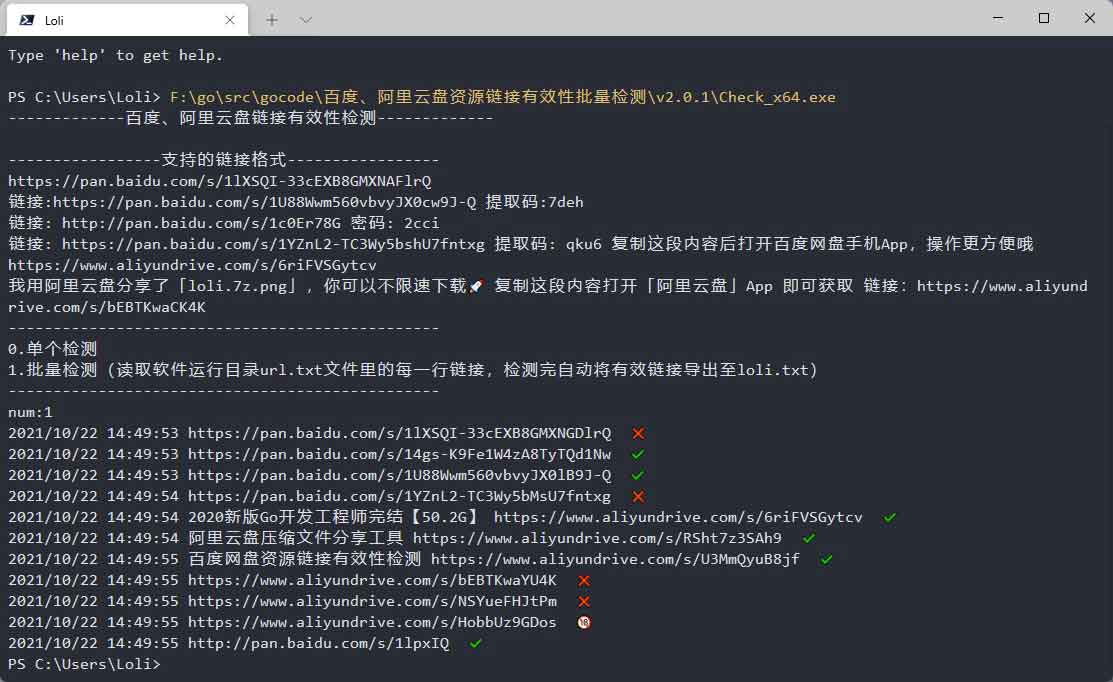Click green check after 14gs-K9Fe1W4zA8TyTQd1Nw link

(638, 454)
